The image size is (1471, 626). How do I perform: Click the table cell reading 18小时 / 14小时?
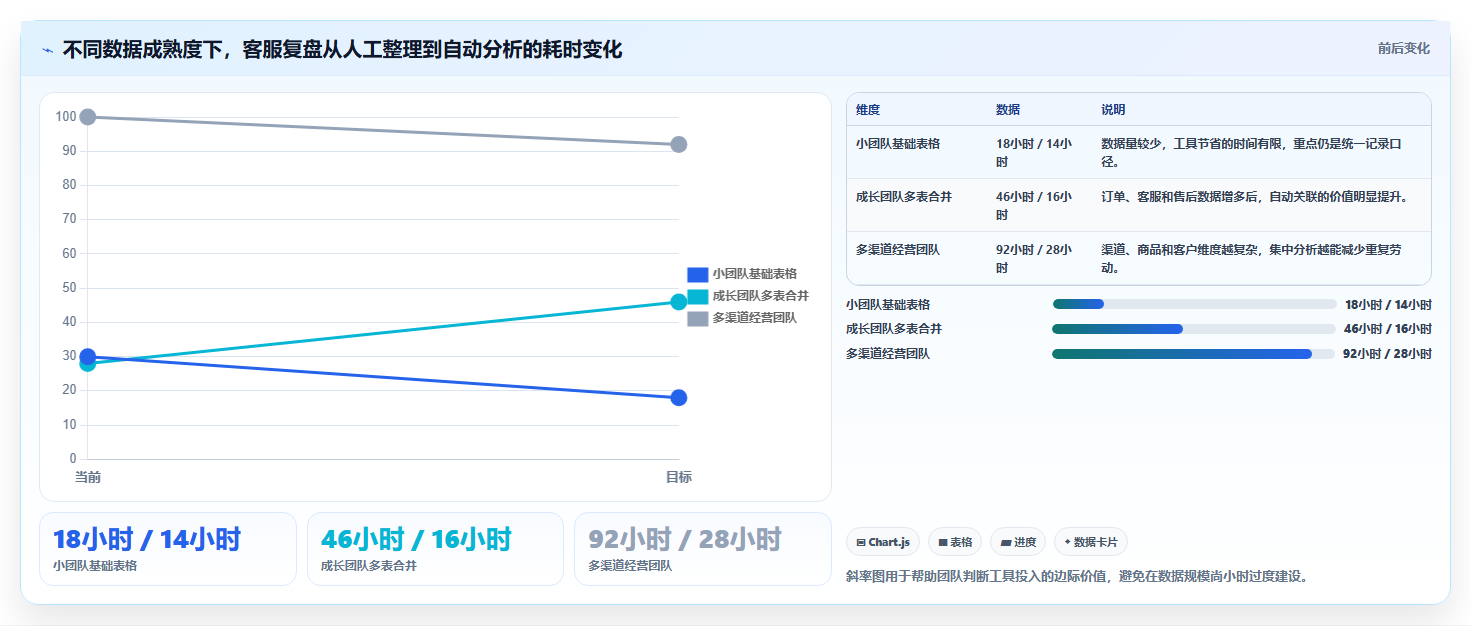1034,153
